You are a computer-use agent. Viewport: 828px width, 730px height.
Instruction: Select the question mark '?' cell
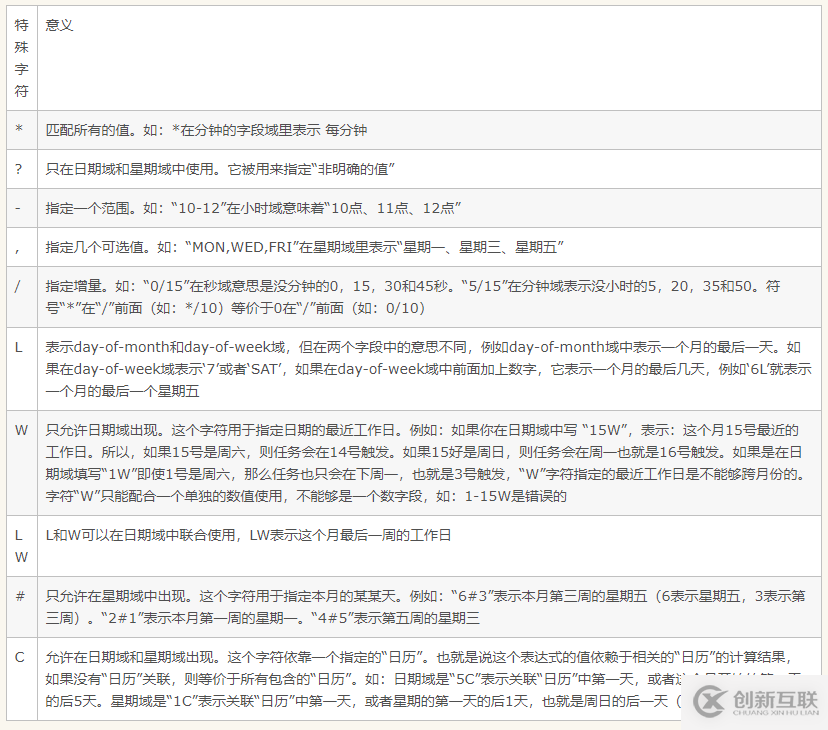click(22, 169)
